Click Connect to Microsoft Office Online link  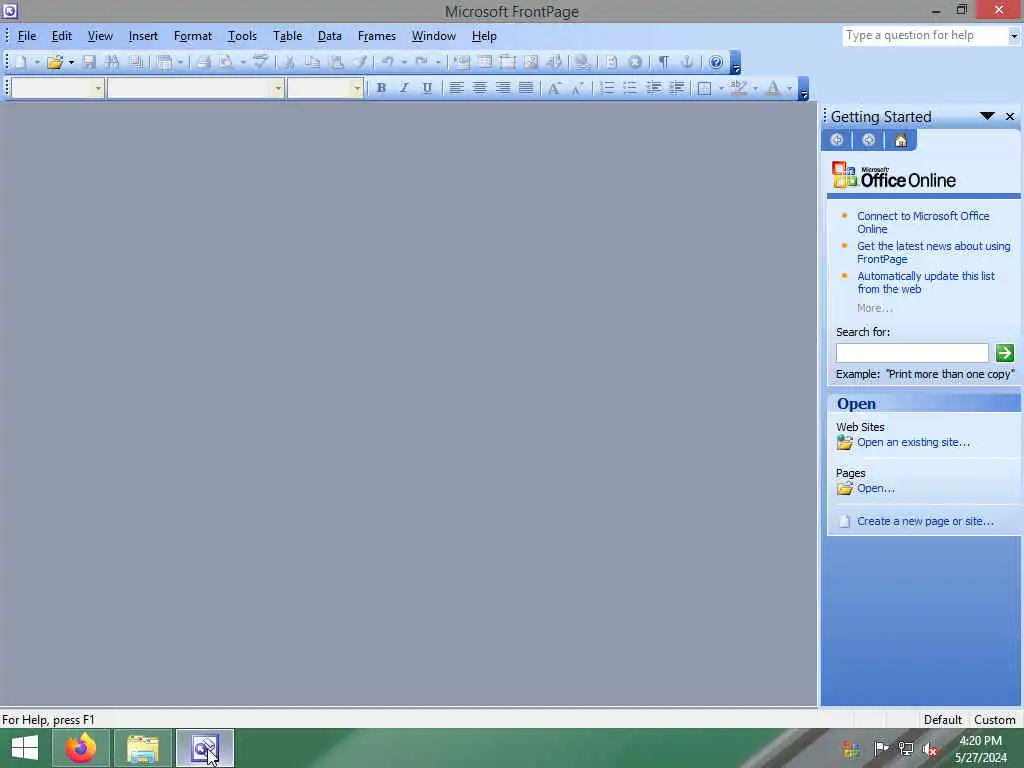tap(923, 223)
